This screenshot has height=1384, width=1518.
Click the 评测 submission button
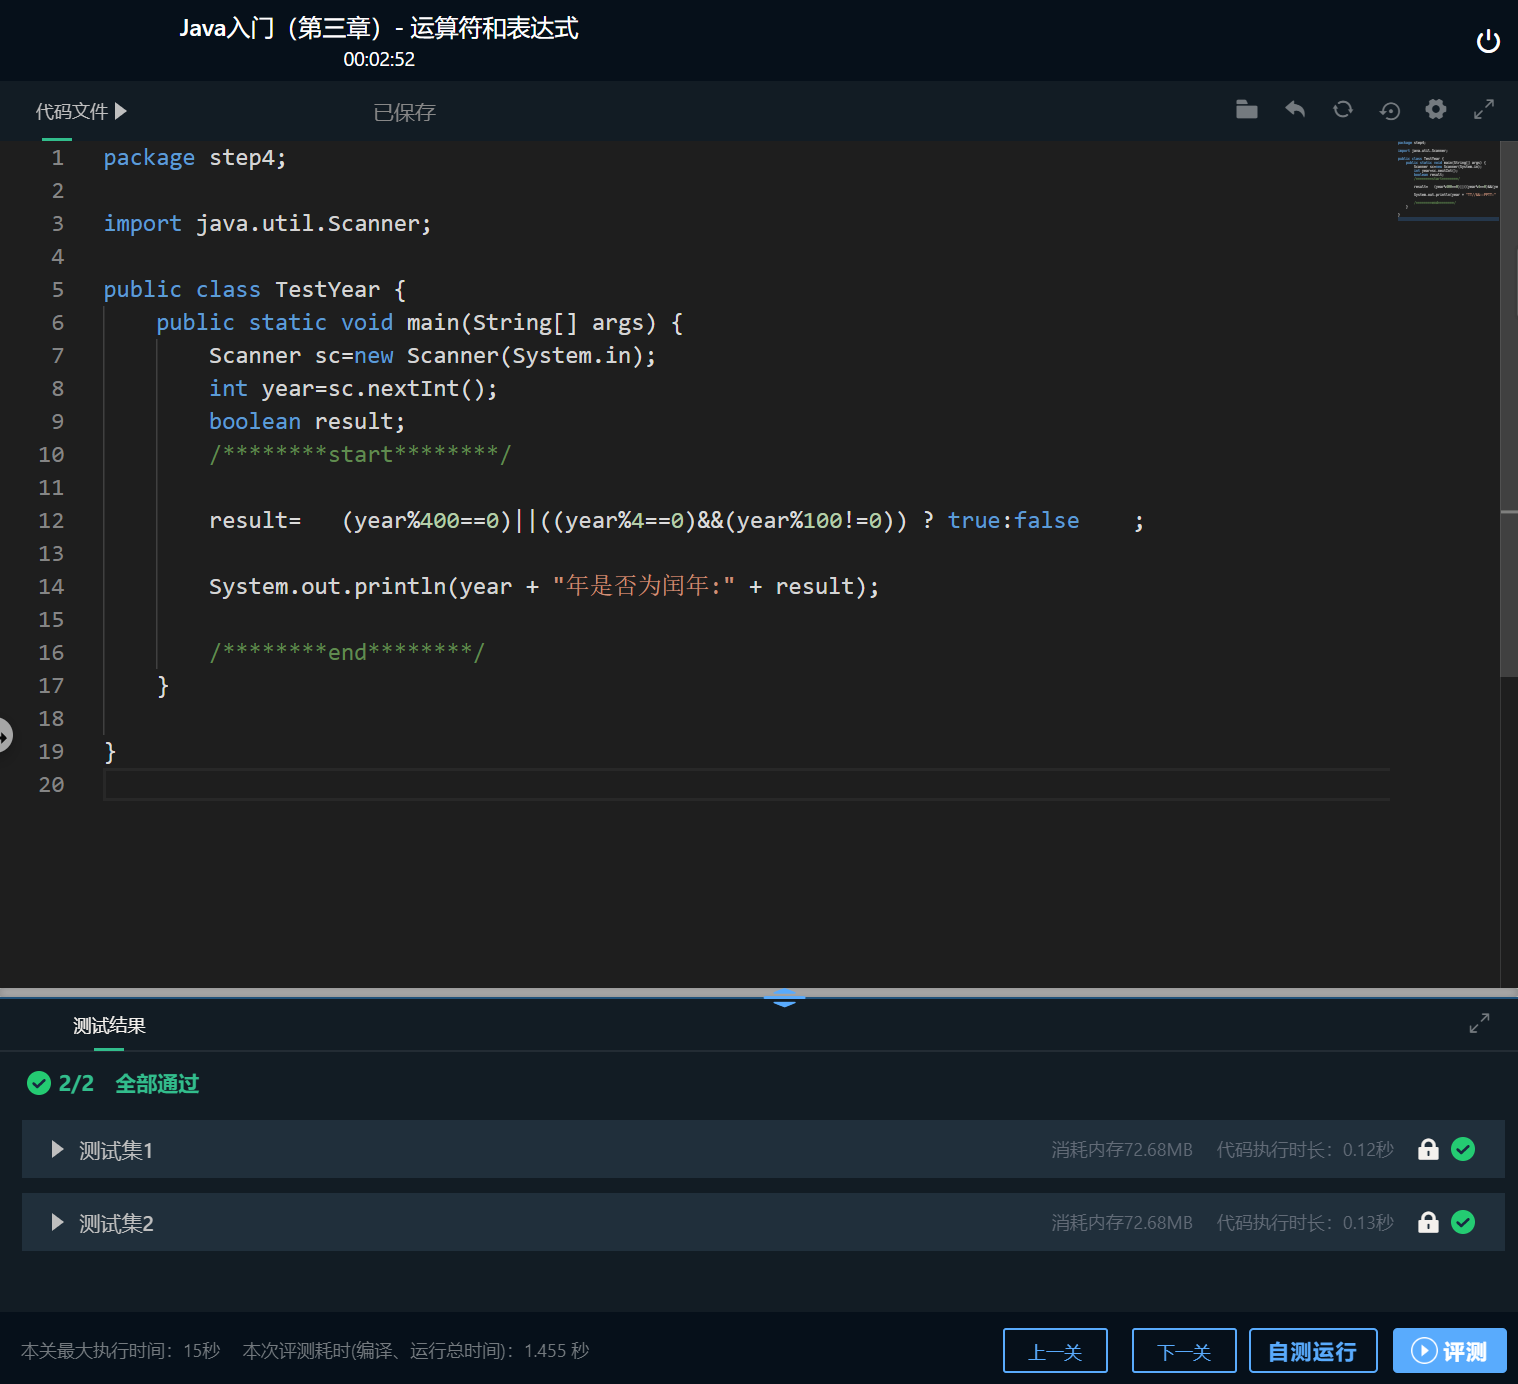(1449, 1350)
